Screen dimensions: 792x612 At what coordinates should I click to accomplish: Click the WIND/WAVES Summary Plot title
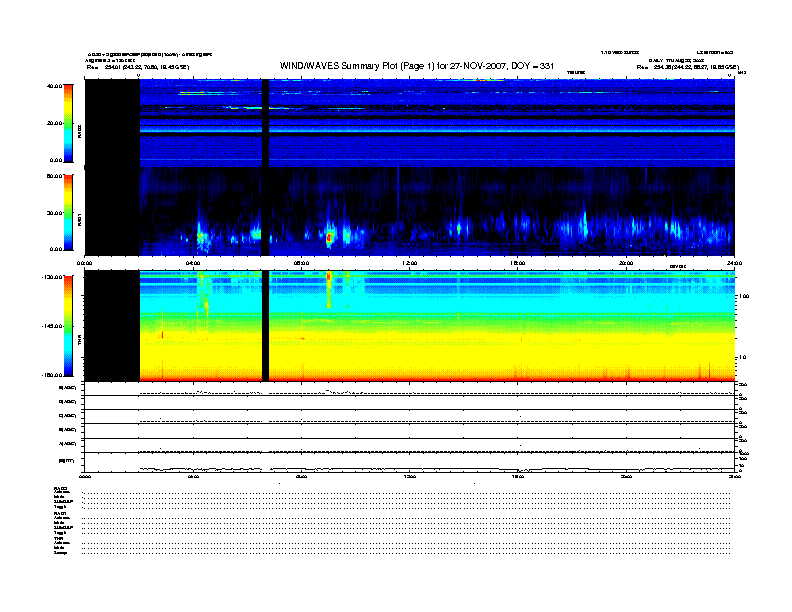click(417, 66)
